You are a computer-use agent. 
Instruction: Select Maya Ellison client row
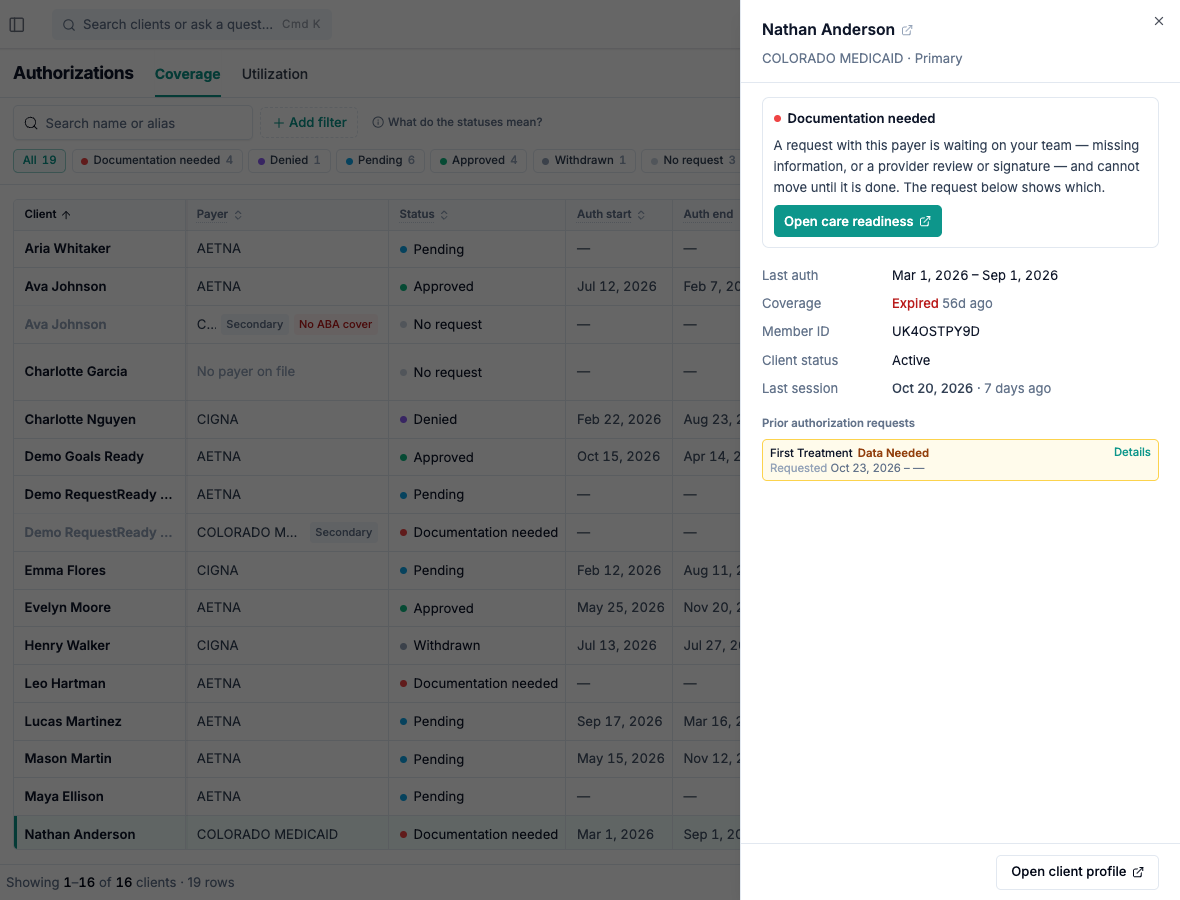pyautogui.click(x=376, y=797)
